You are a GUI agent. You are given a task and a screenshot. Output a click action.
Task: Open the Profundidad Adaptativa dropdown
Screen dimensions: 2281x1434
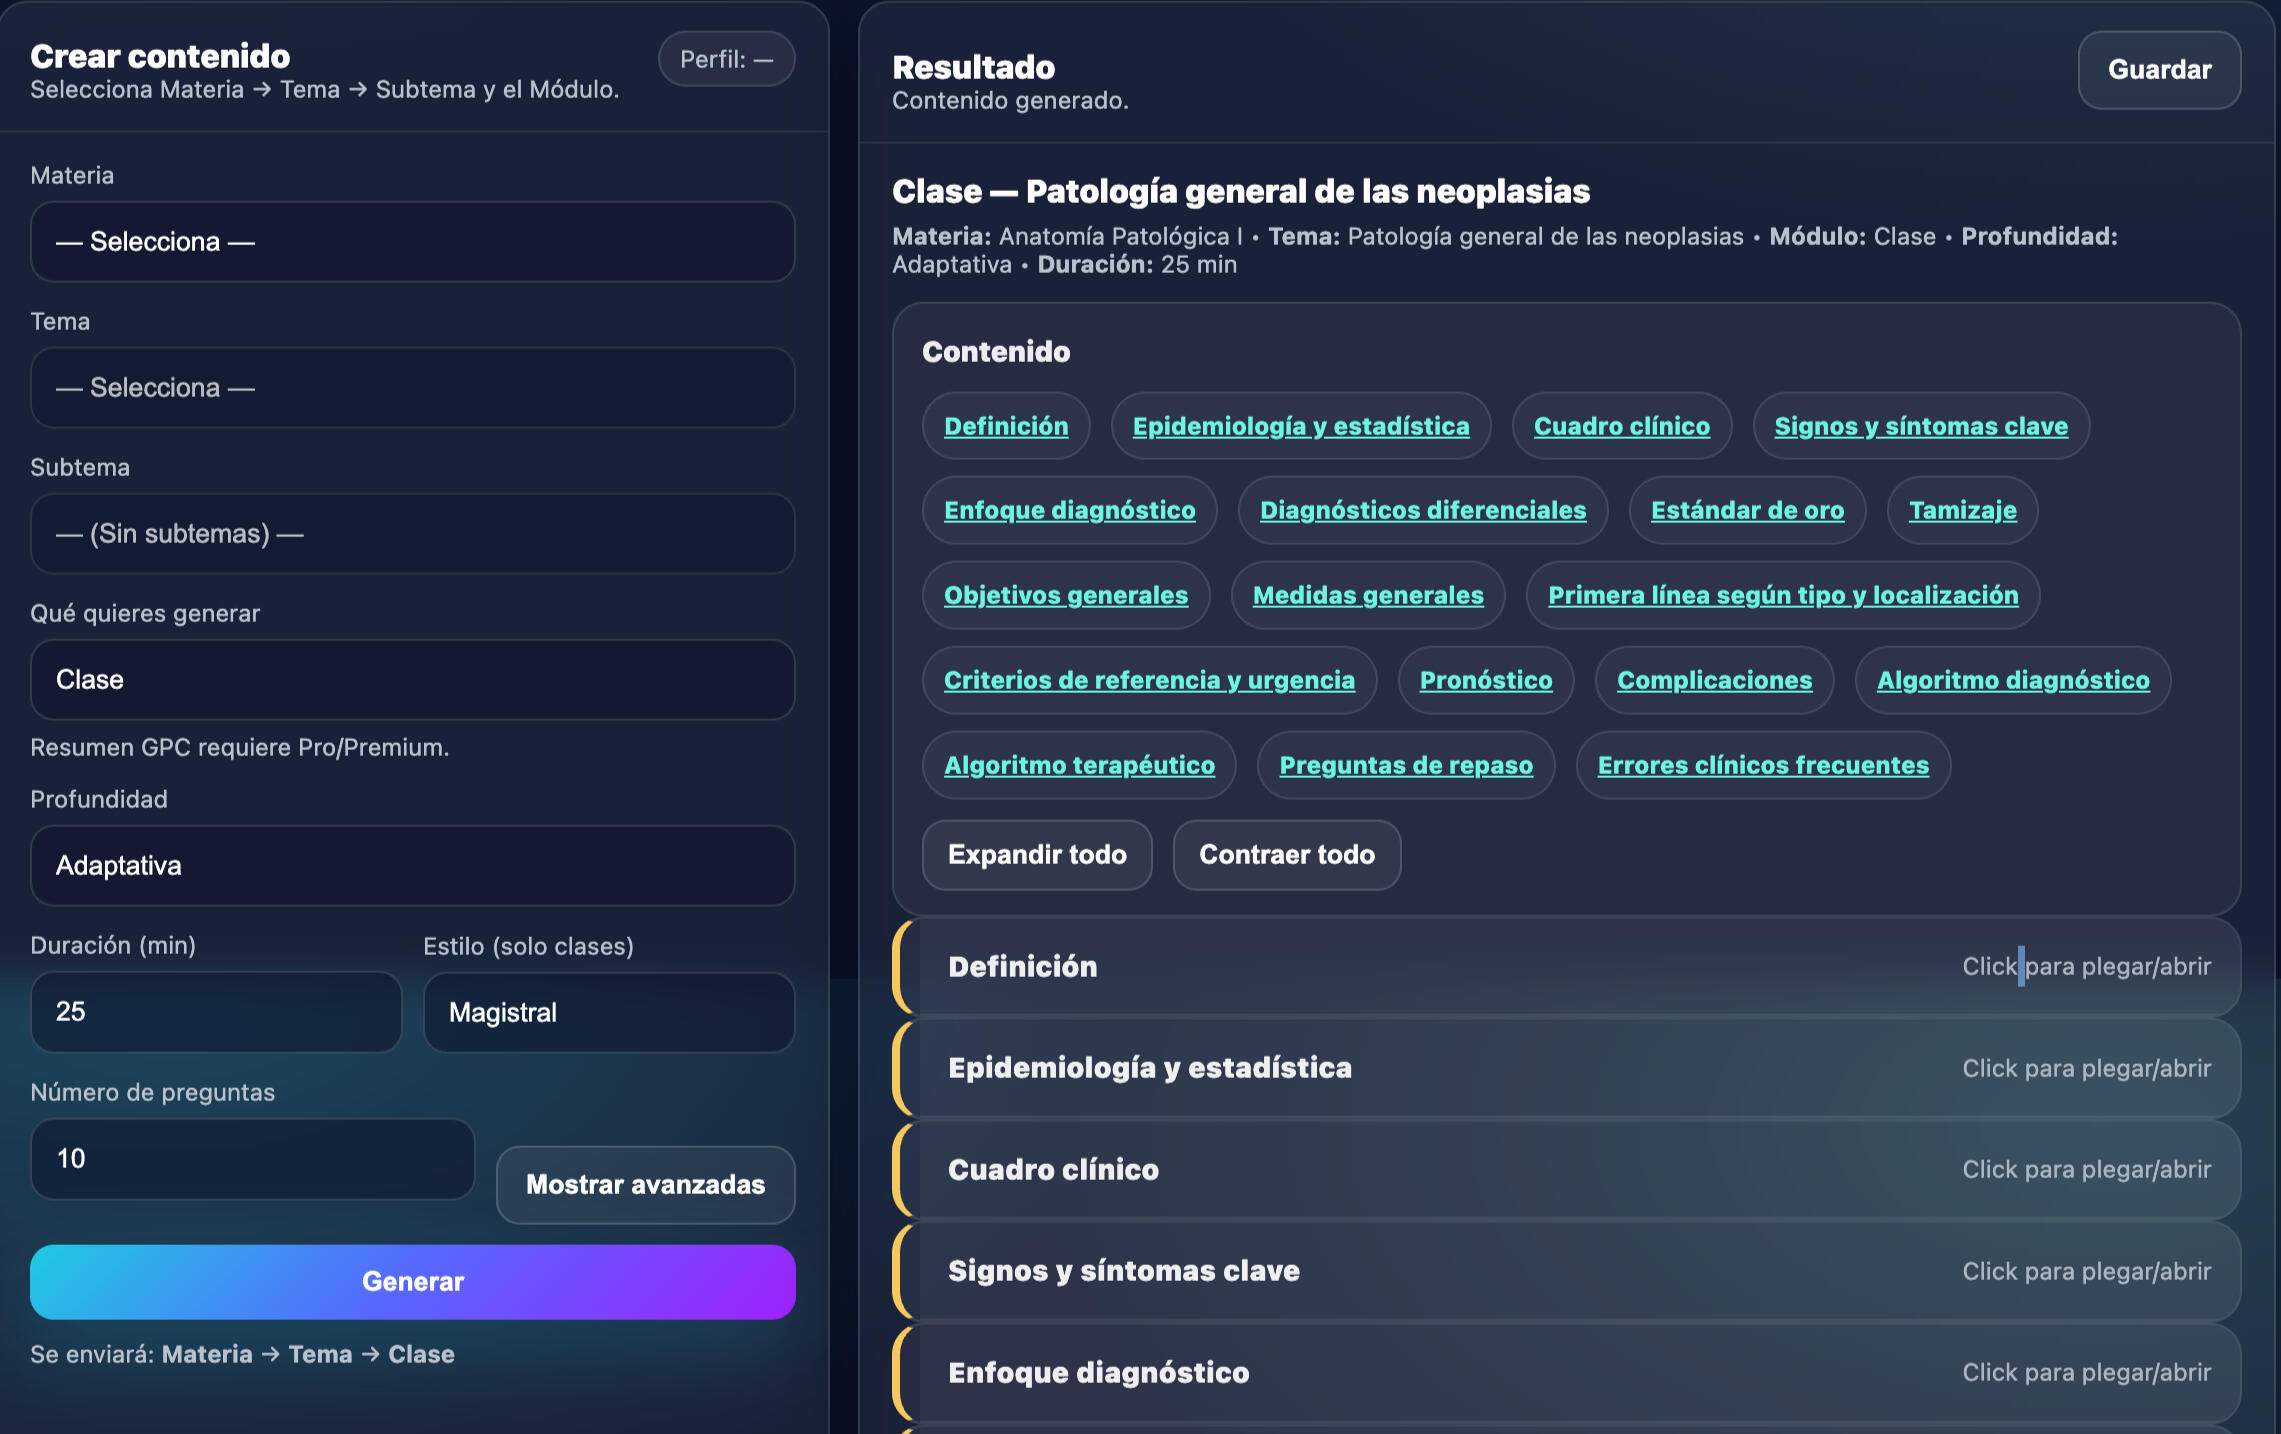pos(412,866)
